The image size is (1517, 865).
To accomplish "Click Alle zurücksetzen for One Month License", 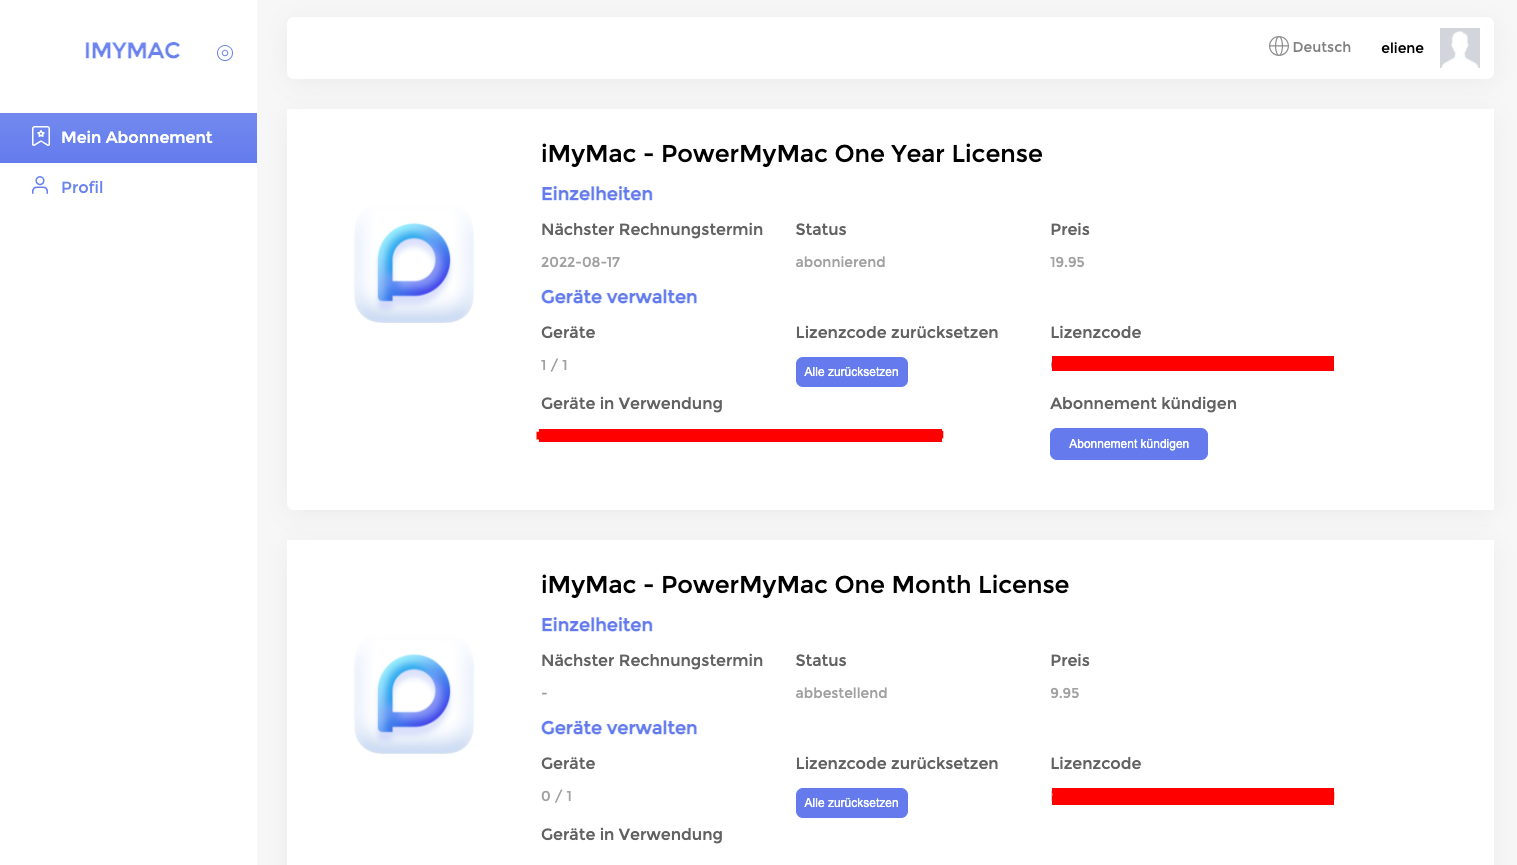I will (x=851, y=803).
